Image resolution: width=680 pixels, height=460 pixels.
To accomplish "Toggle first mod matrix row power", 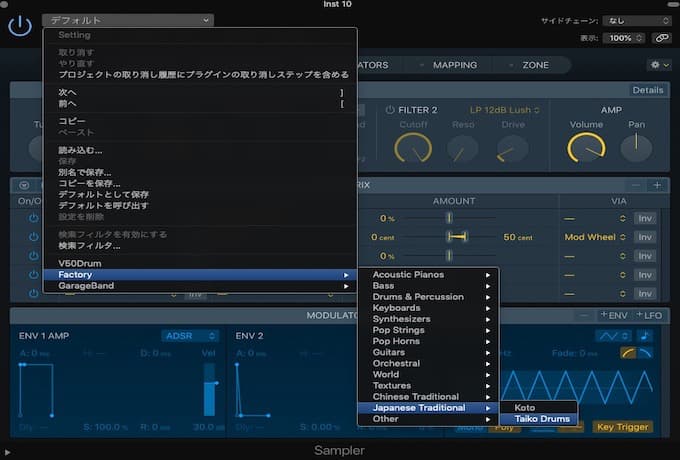I will [x=33, y=218].
